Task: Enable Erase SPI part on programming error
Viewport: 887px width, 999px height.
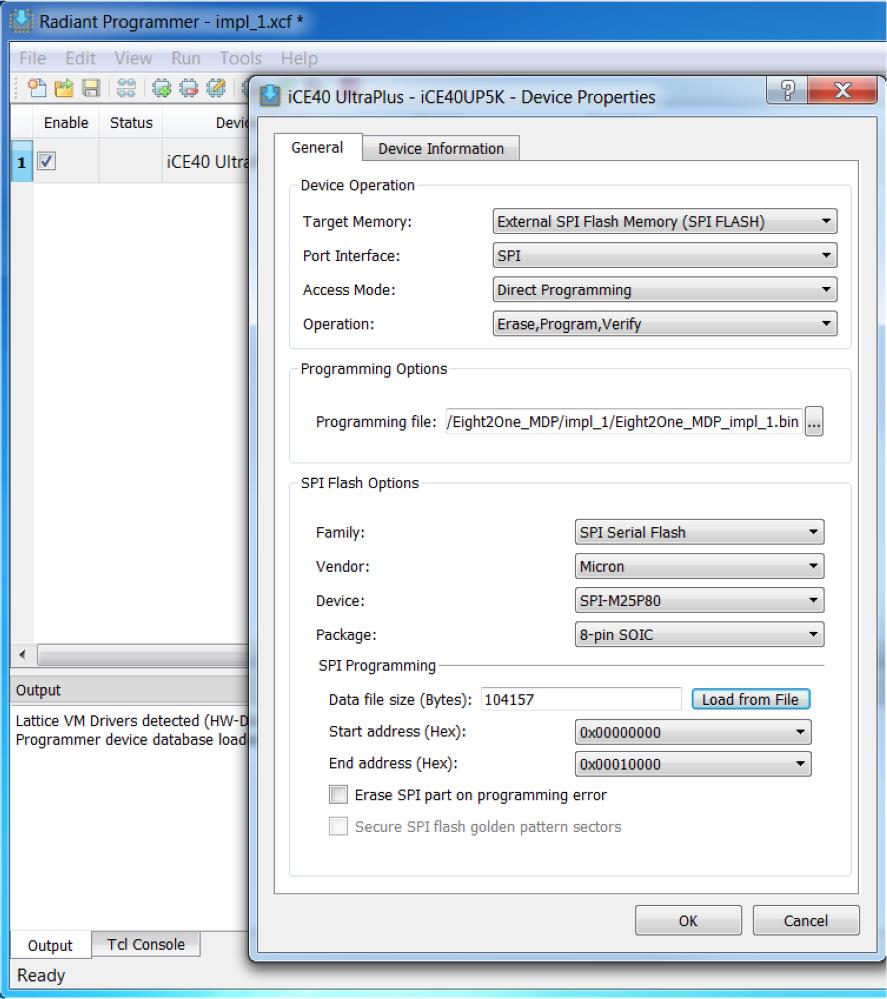Action: 340,796
